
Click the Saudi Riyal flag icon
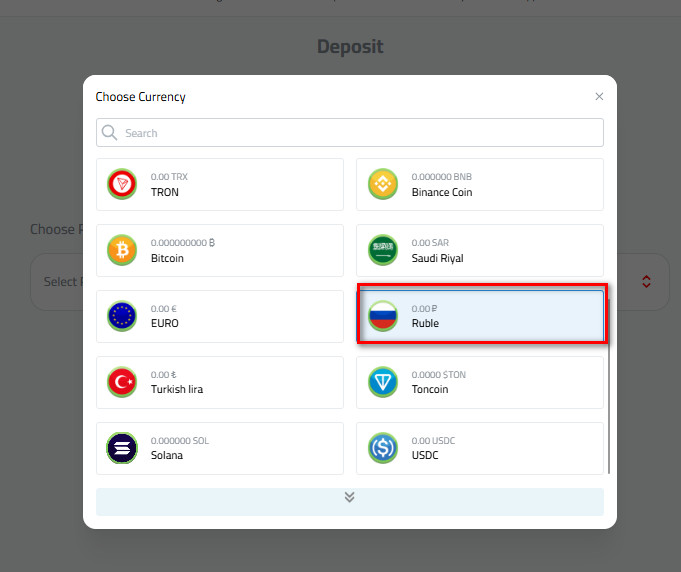click(x=383, y=250)
